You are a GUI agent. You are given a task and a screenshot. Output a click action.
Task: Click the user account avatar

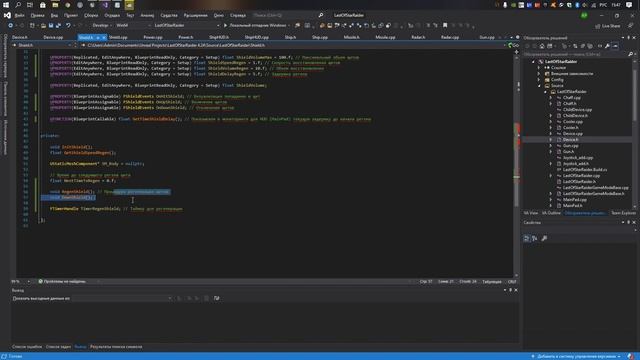point(584,15)
